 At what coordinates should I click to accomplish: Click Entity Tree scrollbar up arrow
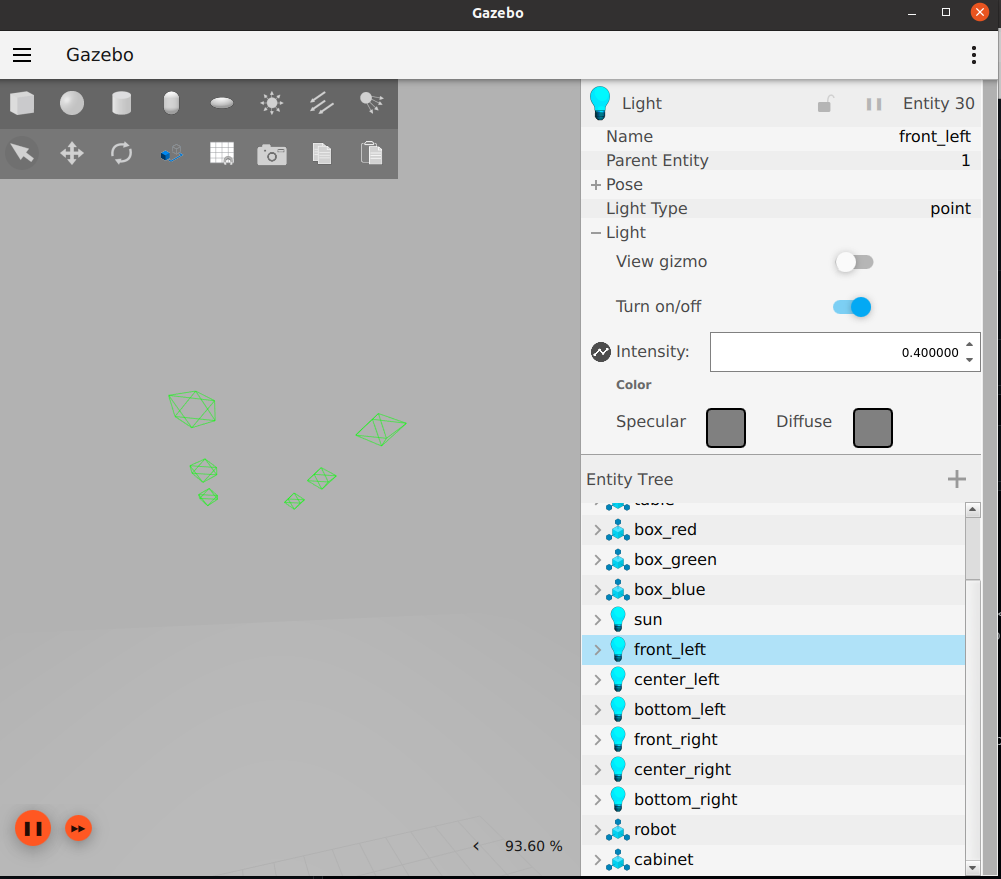[x=972, y=509]
